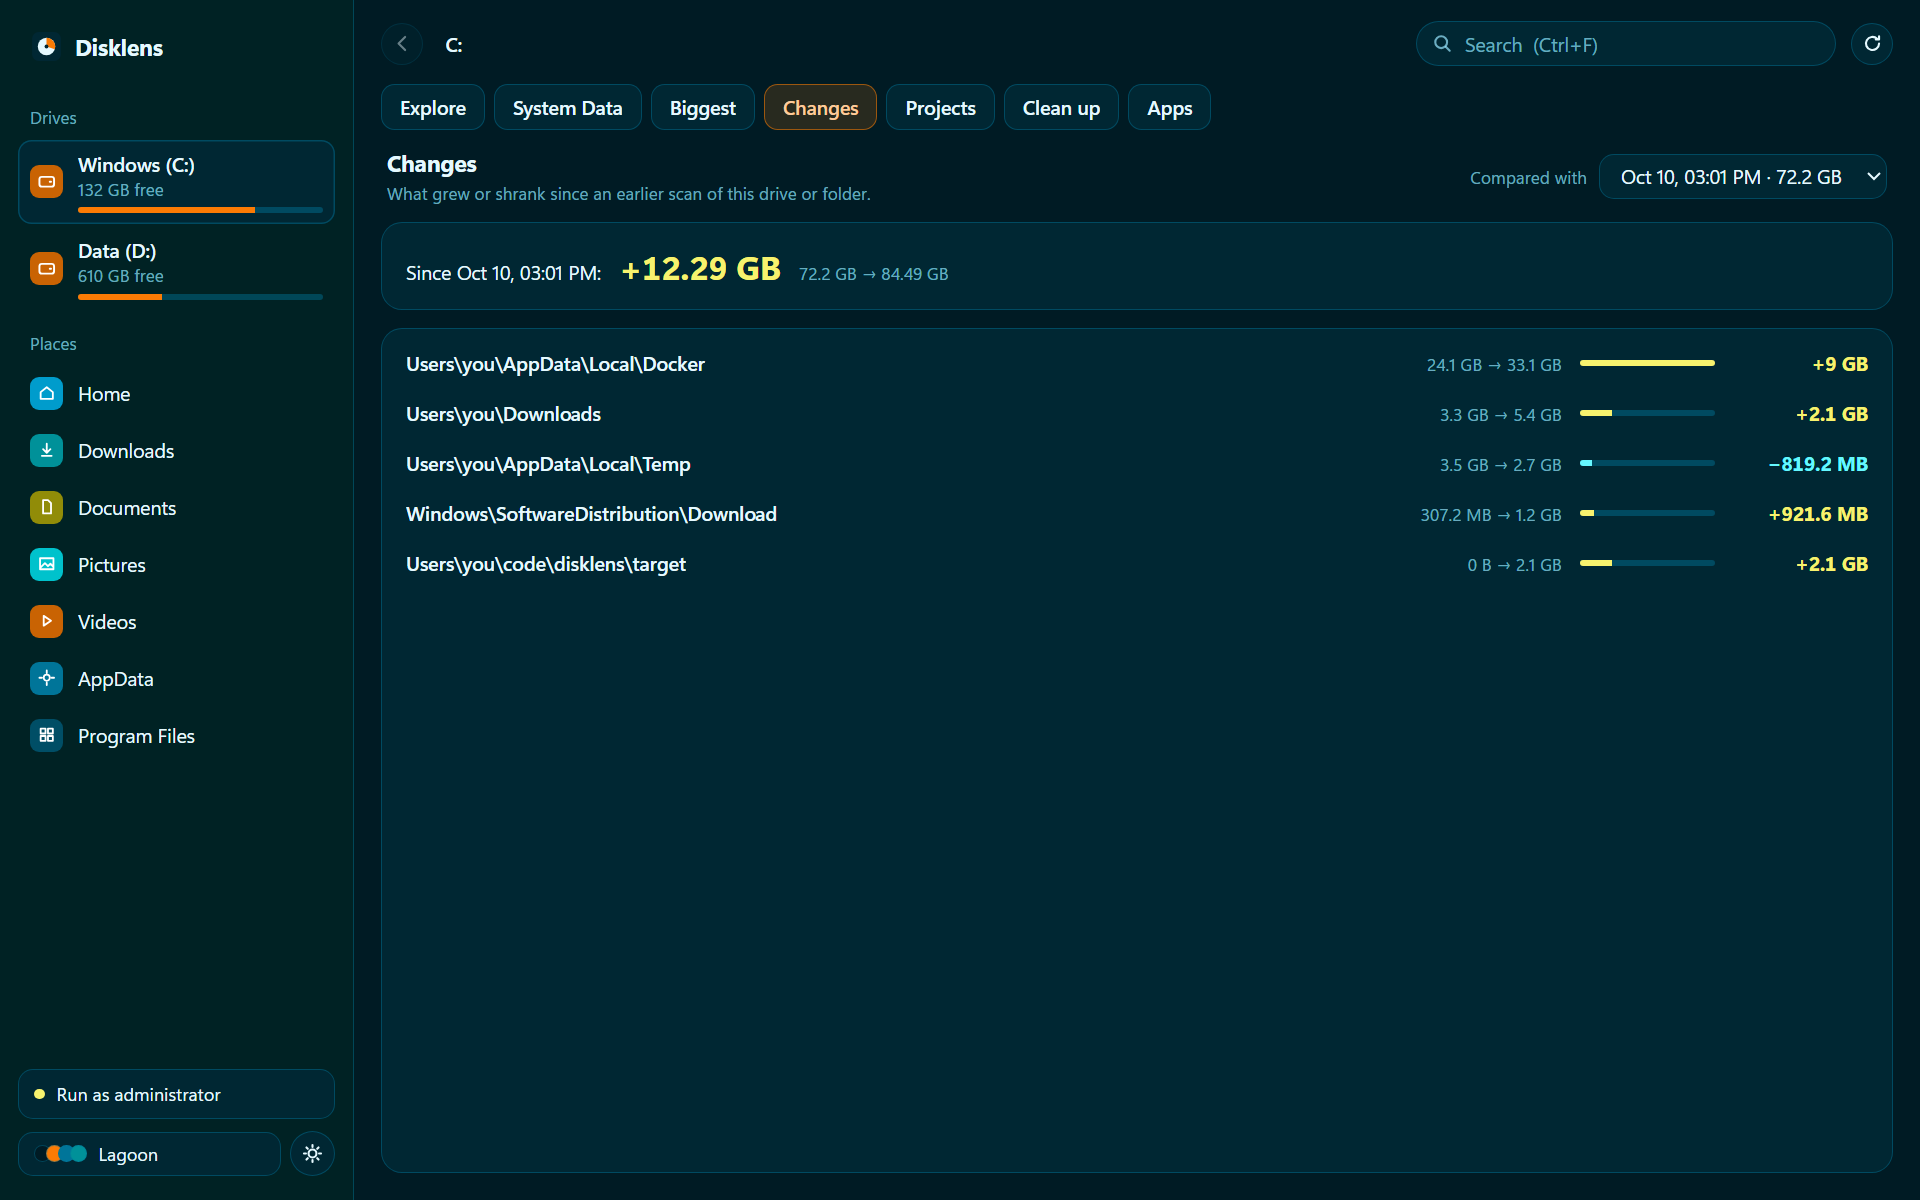The image size is (1920, 1200).
Task: Click Run as administrator button
Action: pyautogui.click(x=176, y=1094)
